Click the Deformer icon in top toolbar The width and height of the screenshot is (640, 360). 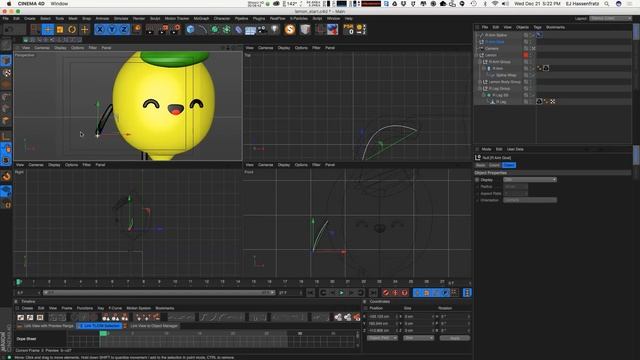click(x=239, y=29)
